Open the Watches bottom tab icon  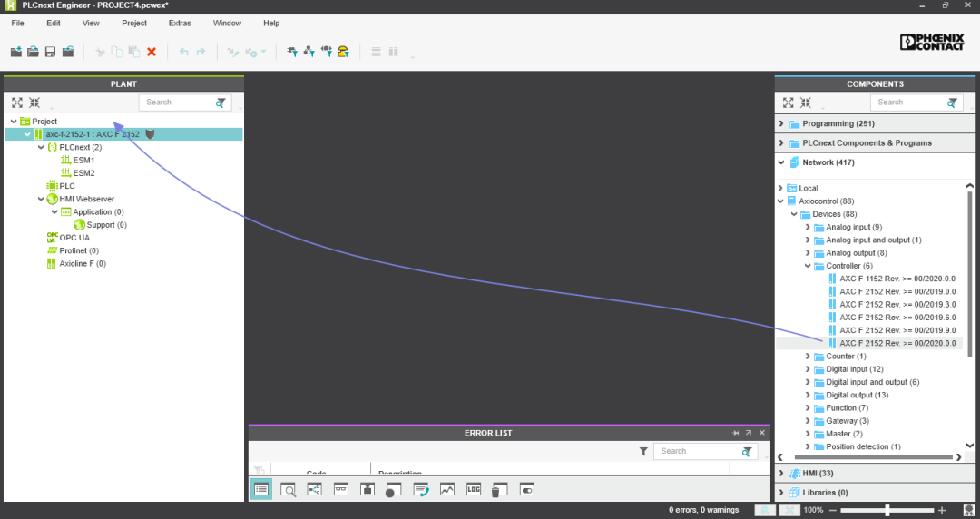tap(341, 490)
